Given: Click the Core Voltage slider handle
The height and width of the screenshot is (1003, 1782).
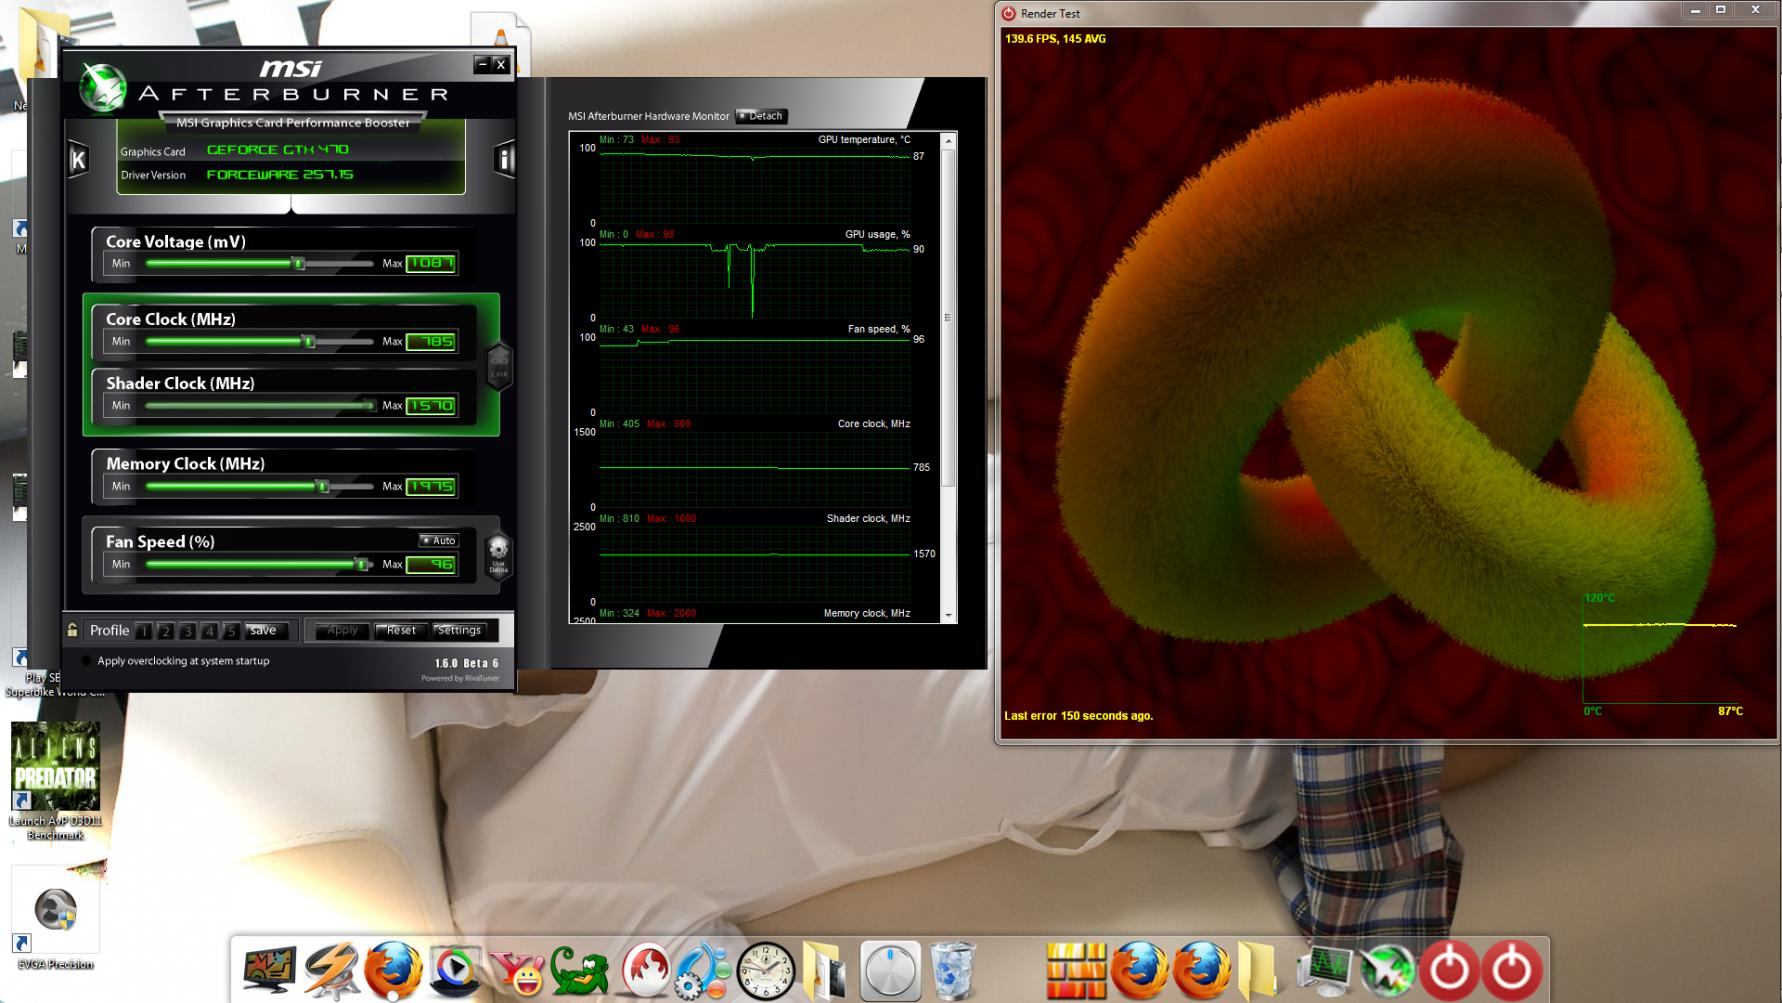Looking at the screenshot, I should (298, 263).
